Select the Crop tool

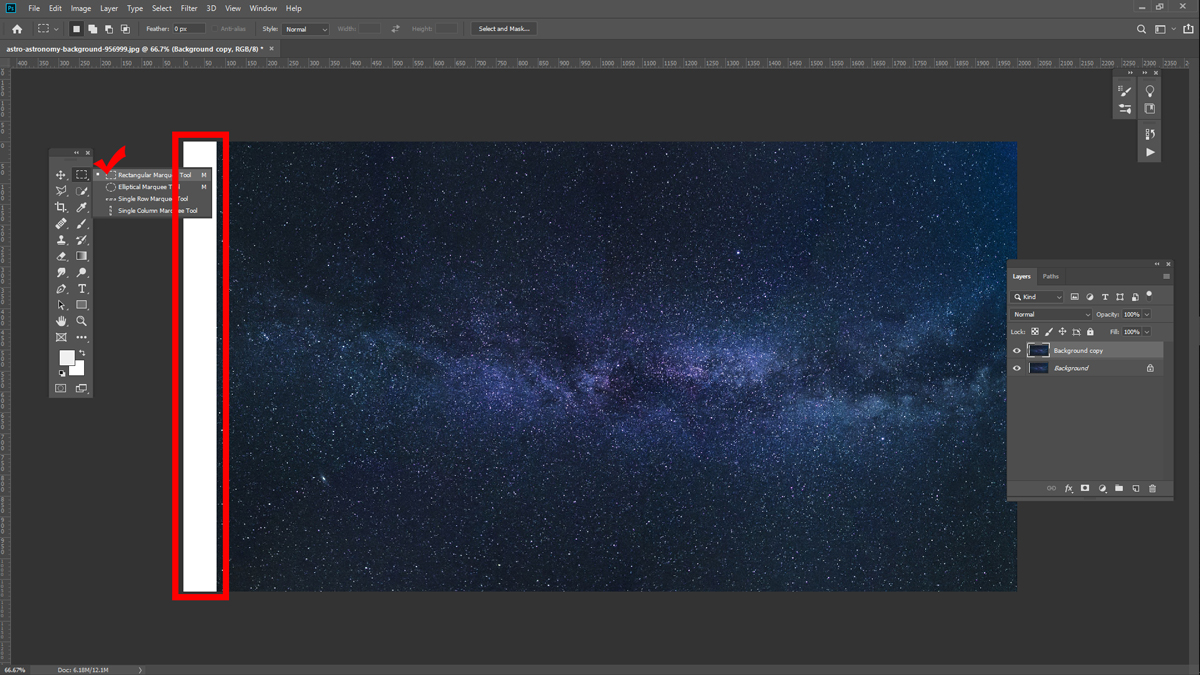(x=61, y=207)
